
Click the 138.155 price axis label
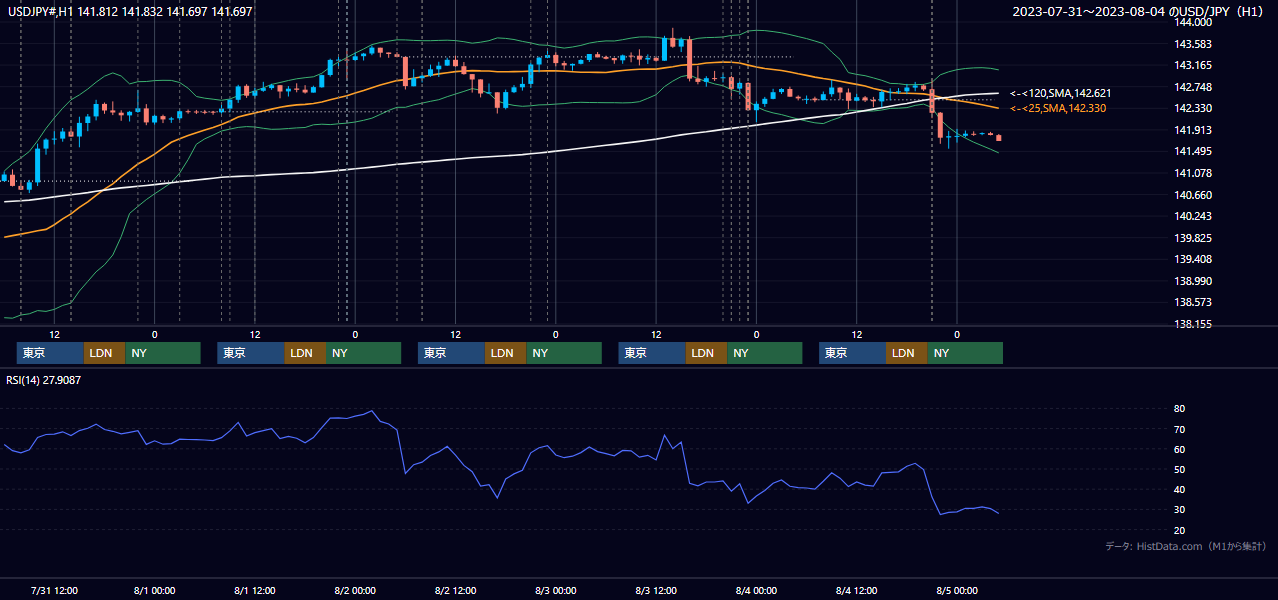pos(1193,324)
